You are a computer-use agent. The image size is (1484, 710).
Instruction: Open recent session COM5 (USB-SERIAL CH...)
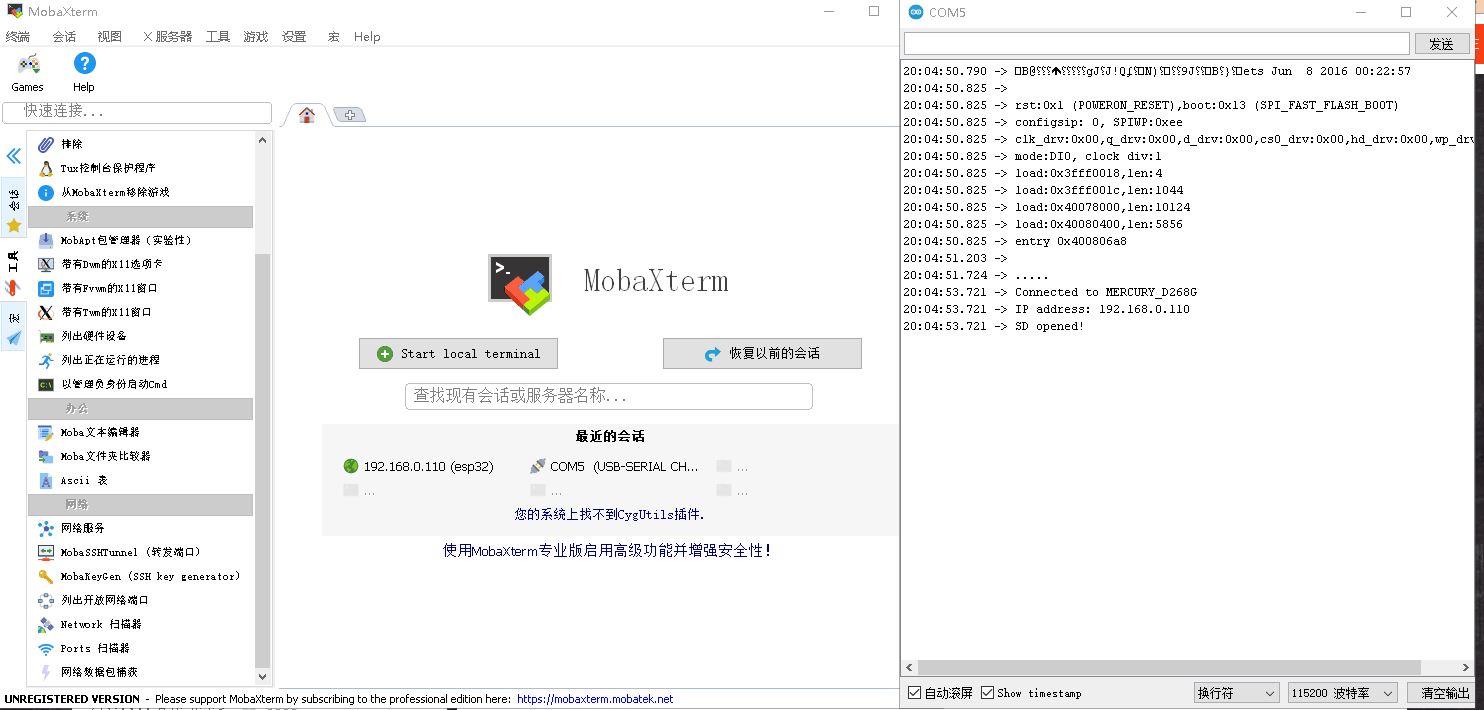tap(614, 466)
